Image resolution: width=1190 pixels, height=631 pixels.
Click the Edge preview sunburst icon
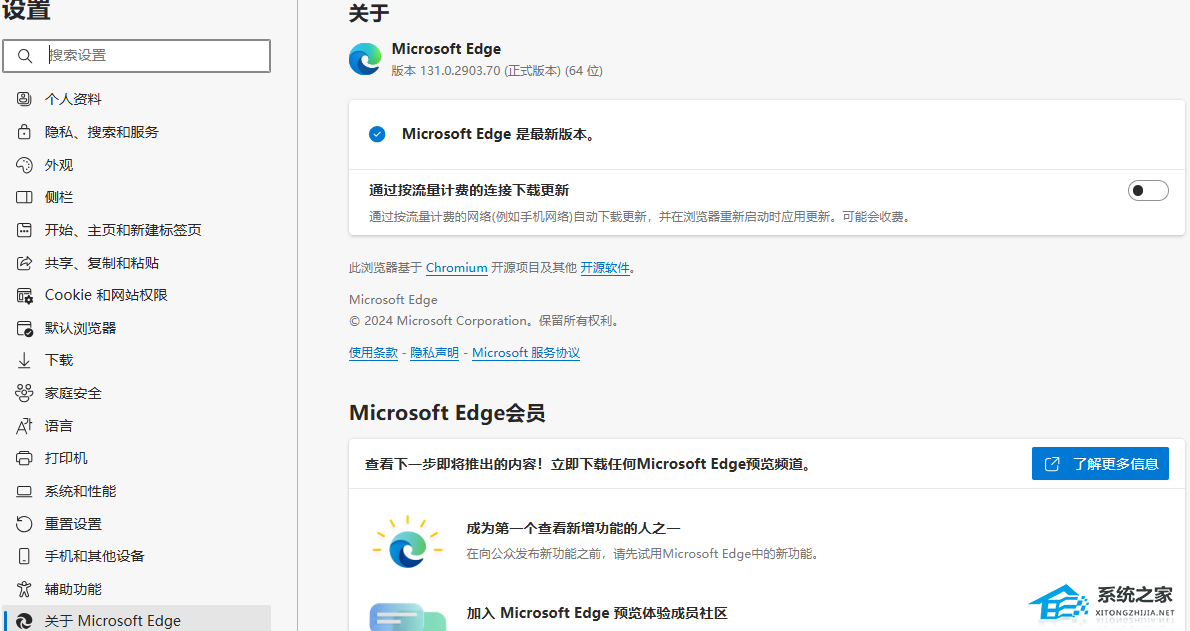408,543
